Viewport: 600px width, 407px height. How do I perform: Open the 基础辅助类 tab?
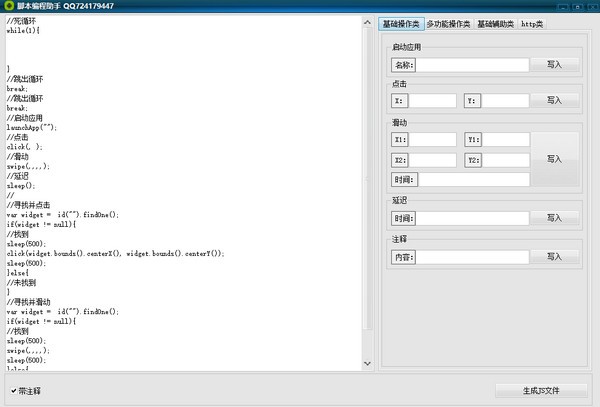click(496, 24)
